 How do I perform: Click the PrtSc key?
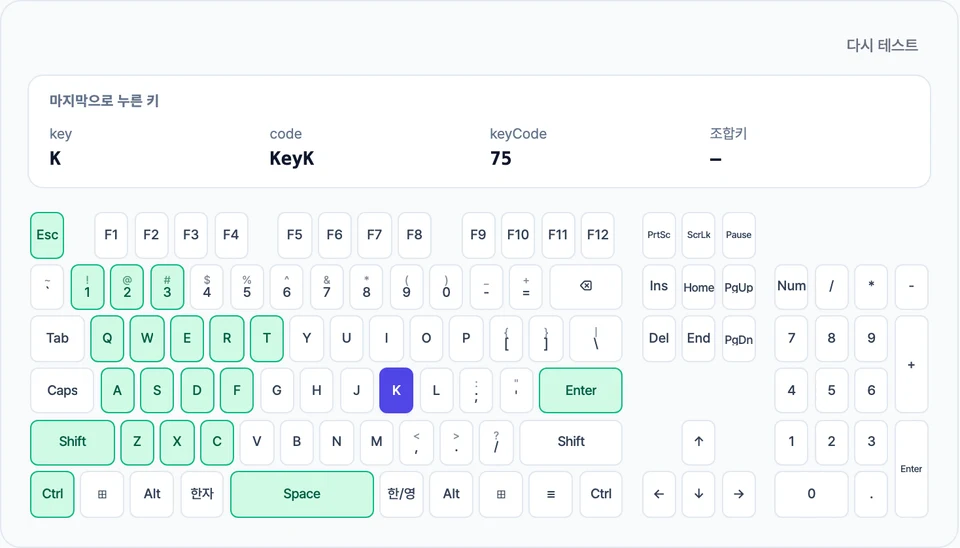point(659,235)
